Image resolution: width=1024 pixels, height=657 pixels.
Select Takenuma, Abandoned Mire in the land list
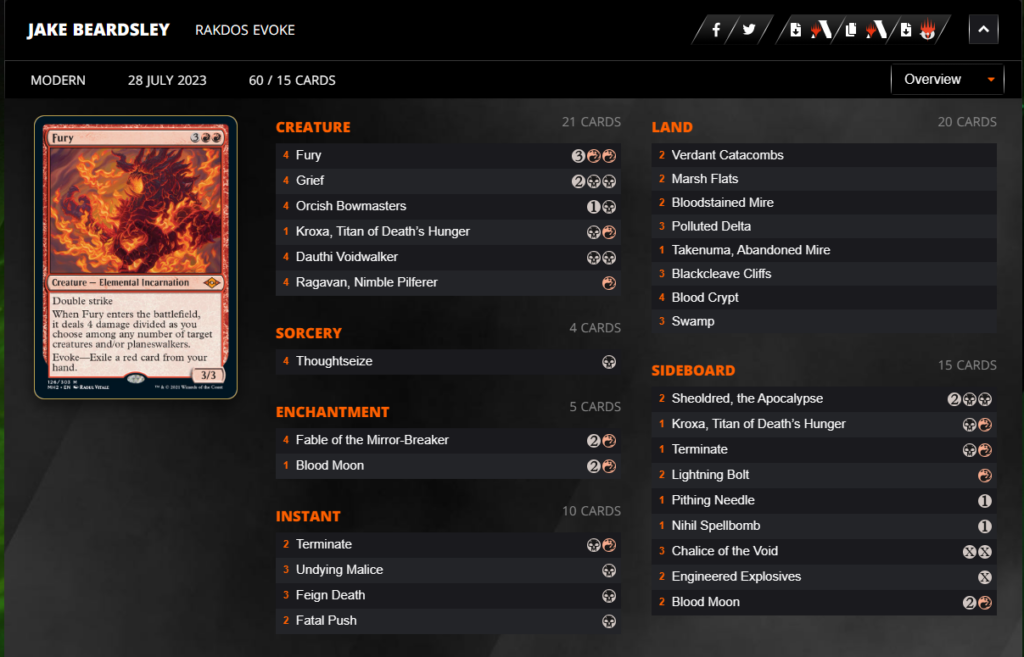[x=824, y=250]
